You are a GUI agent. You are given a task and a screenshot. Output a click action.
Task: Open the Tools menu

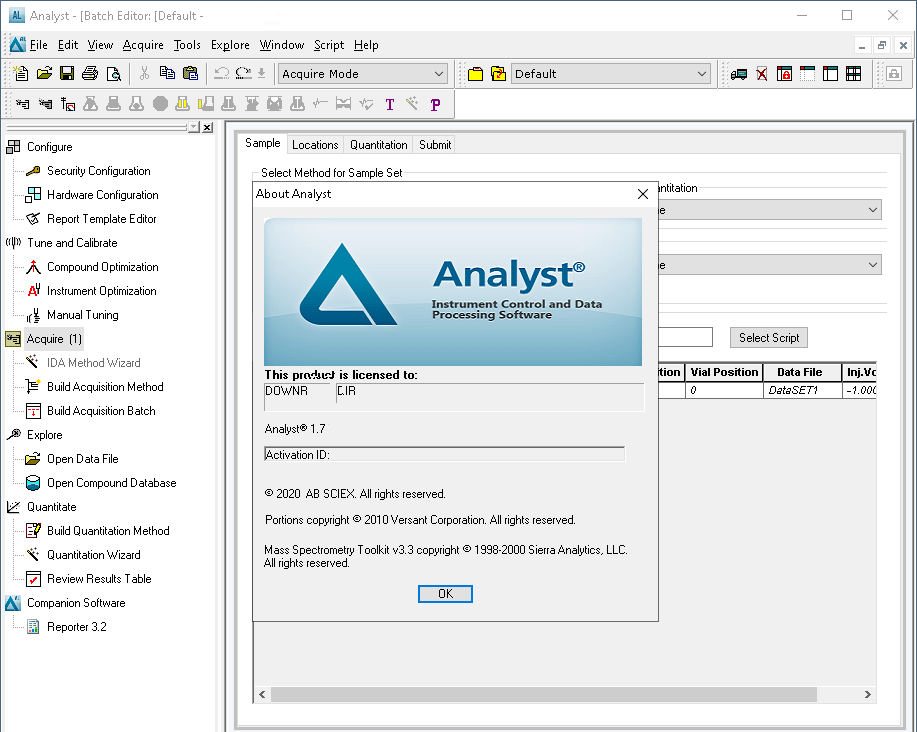tap(187, 45)
